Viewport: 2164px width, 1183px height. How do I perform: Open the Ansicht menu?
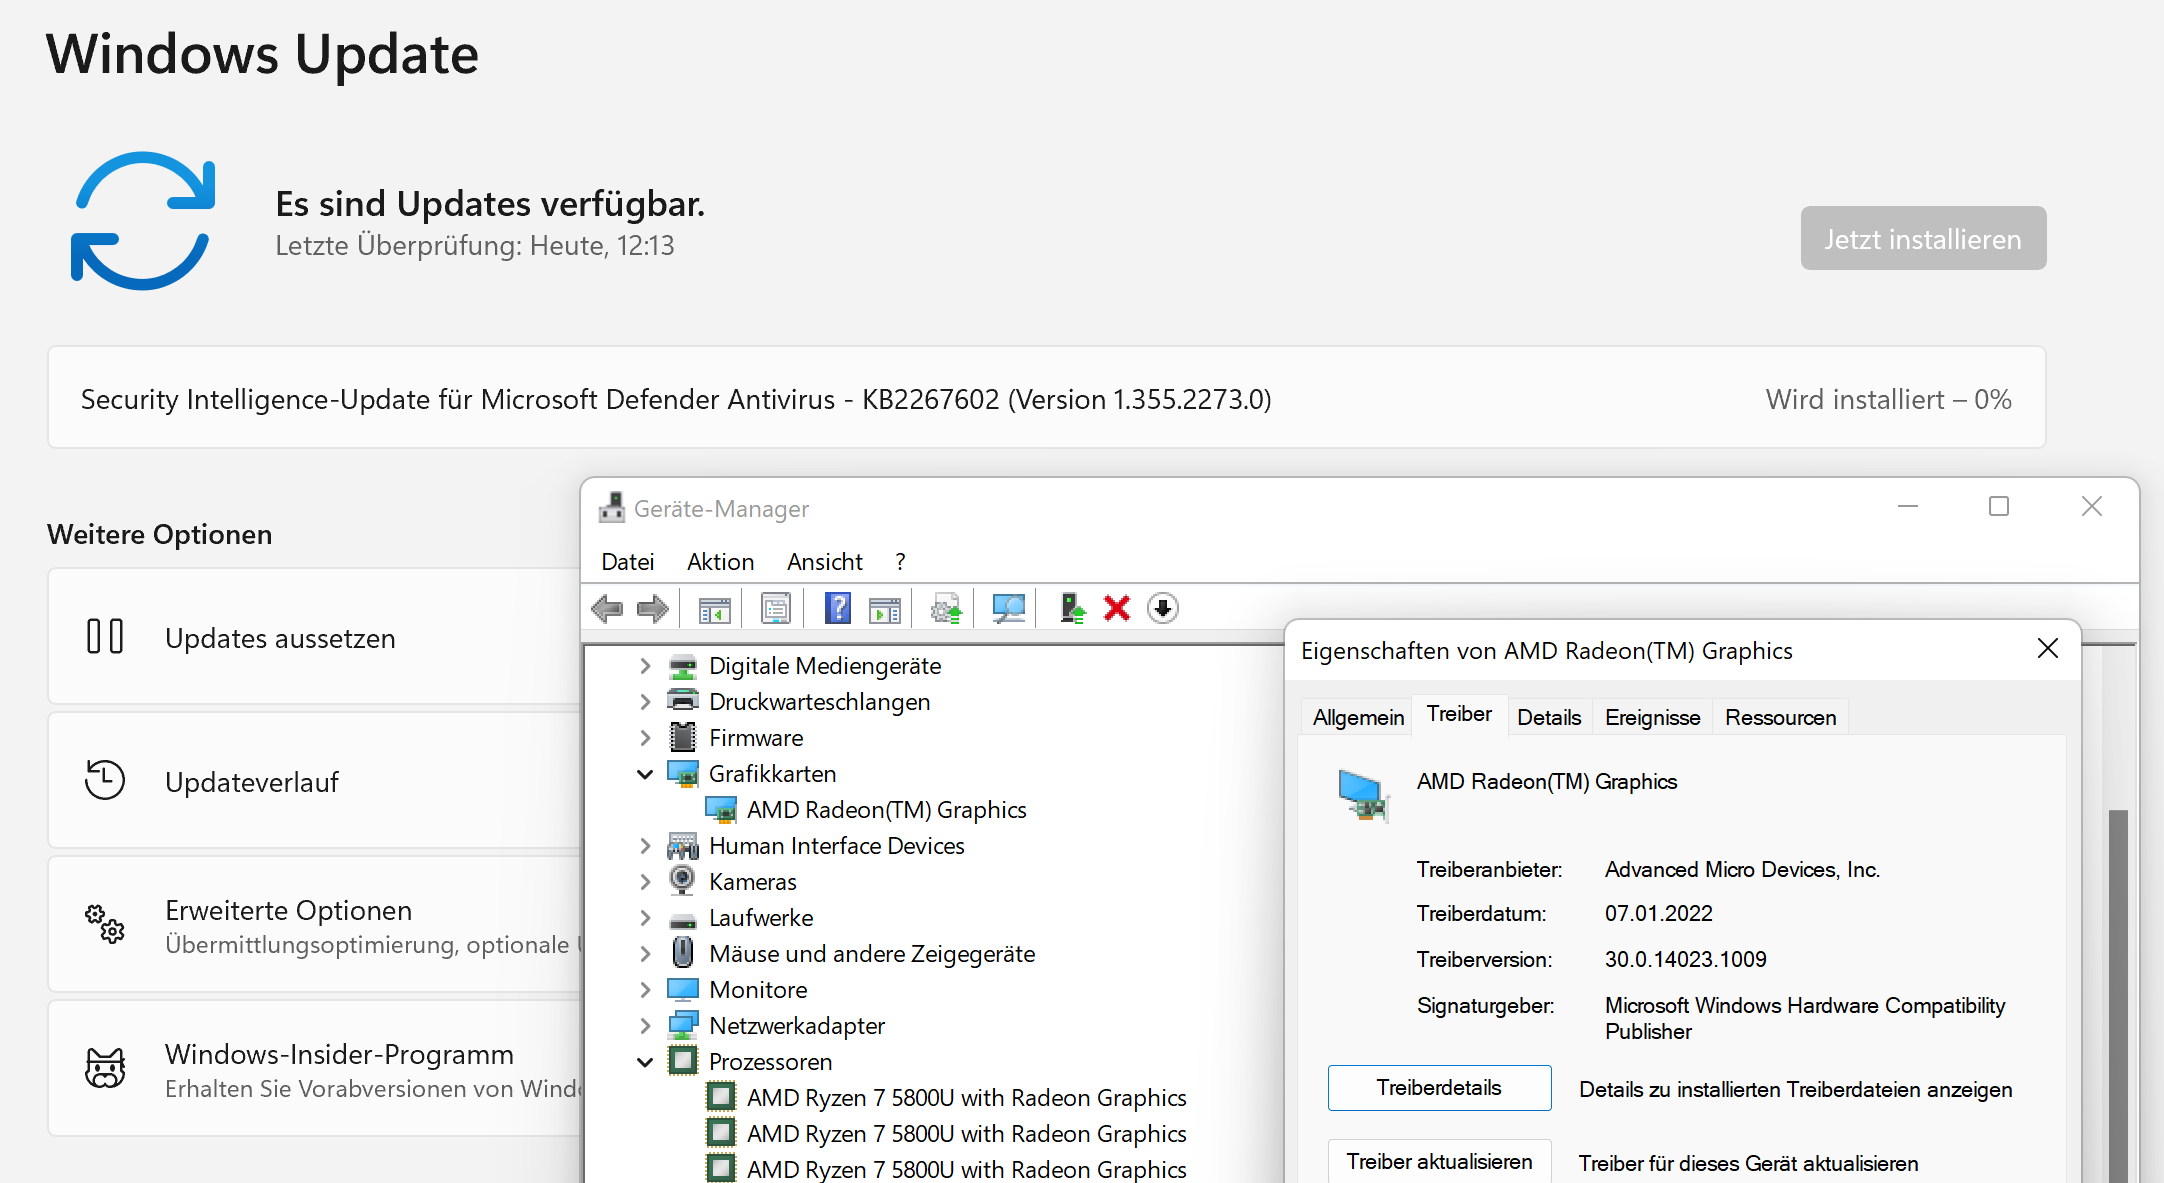click(x=825, y=562)
